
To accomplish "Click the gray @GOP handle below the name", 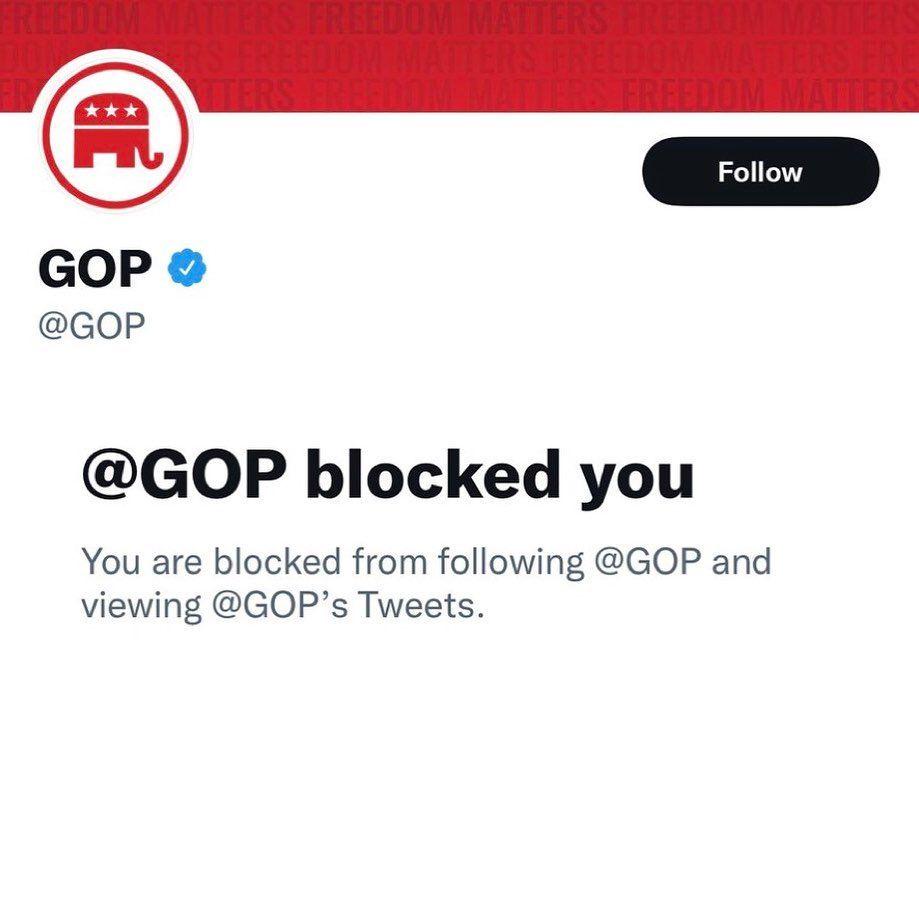I will pyautogui.click(x=92, y=326).
